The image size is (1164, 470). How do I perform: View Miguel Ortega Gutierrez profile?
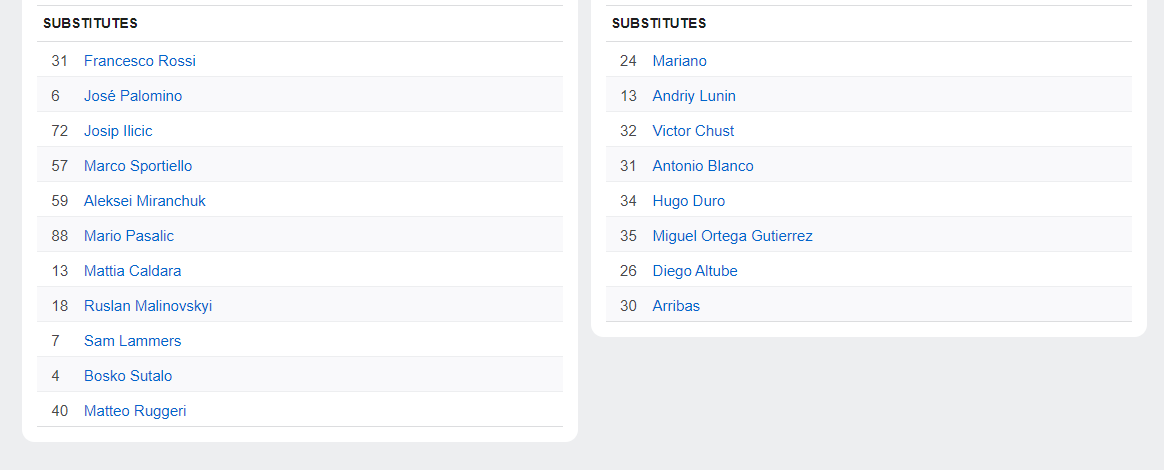pos(733,235)
